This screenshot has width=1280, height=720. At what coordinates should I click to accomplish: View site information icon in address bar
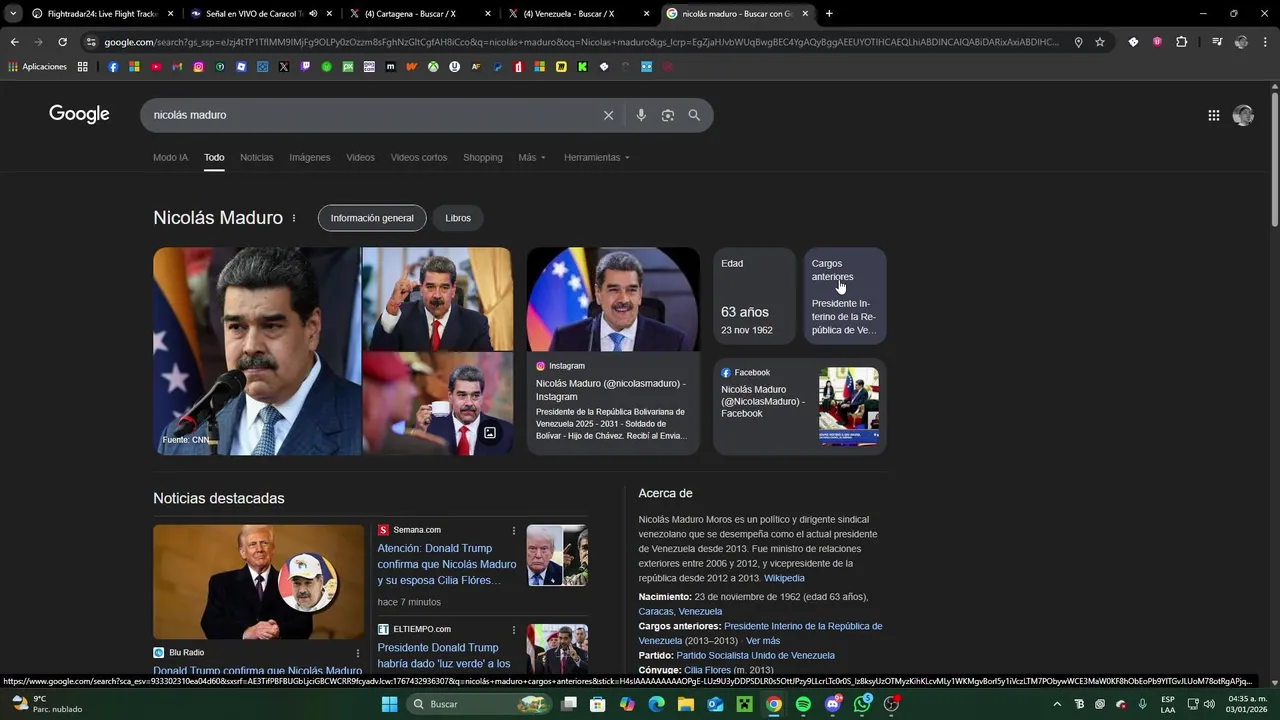coord(91,42)
